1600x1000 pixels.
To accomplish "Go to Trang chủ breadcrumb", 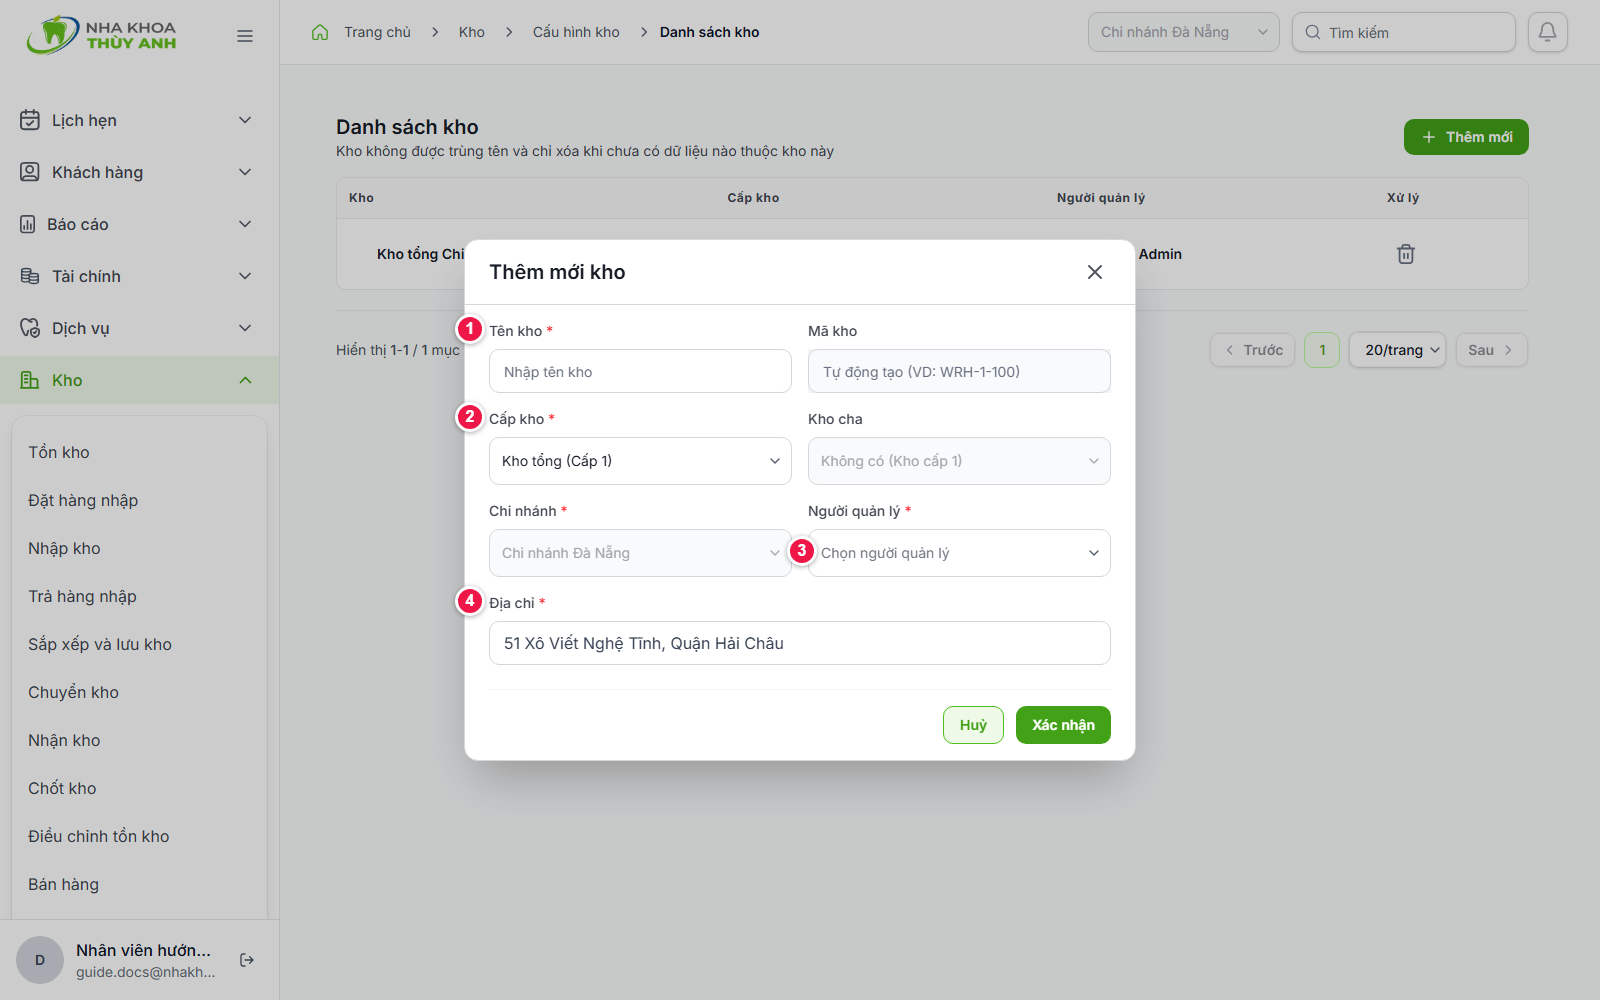I will coord(377,32).
